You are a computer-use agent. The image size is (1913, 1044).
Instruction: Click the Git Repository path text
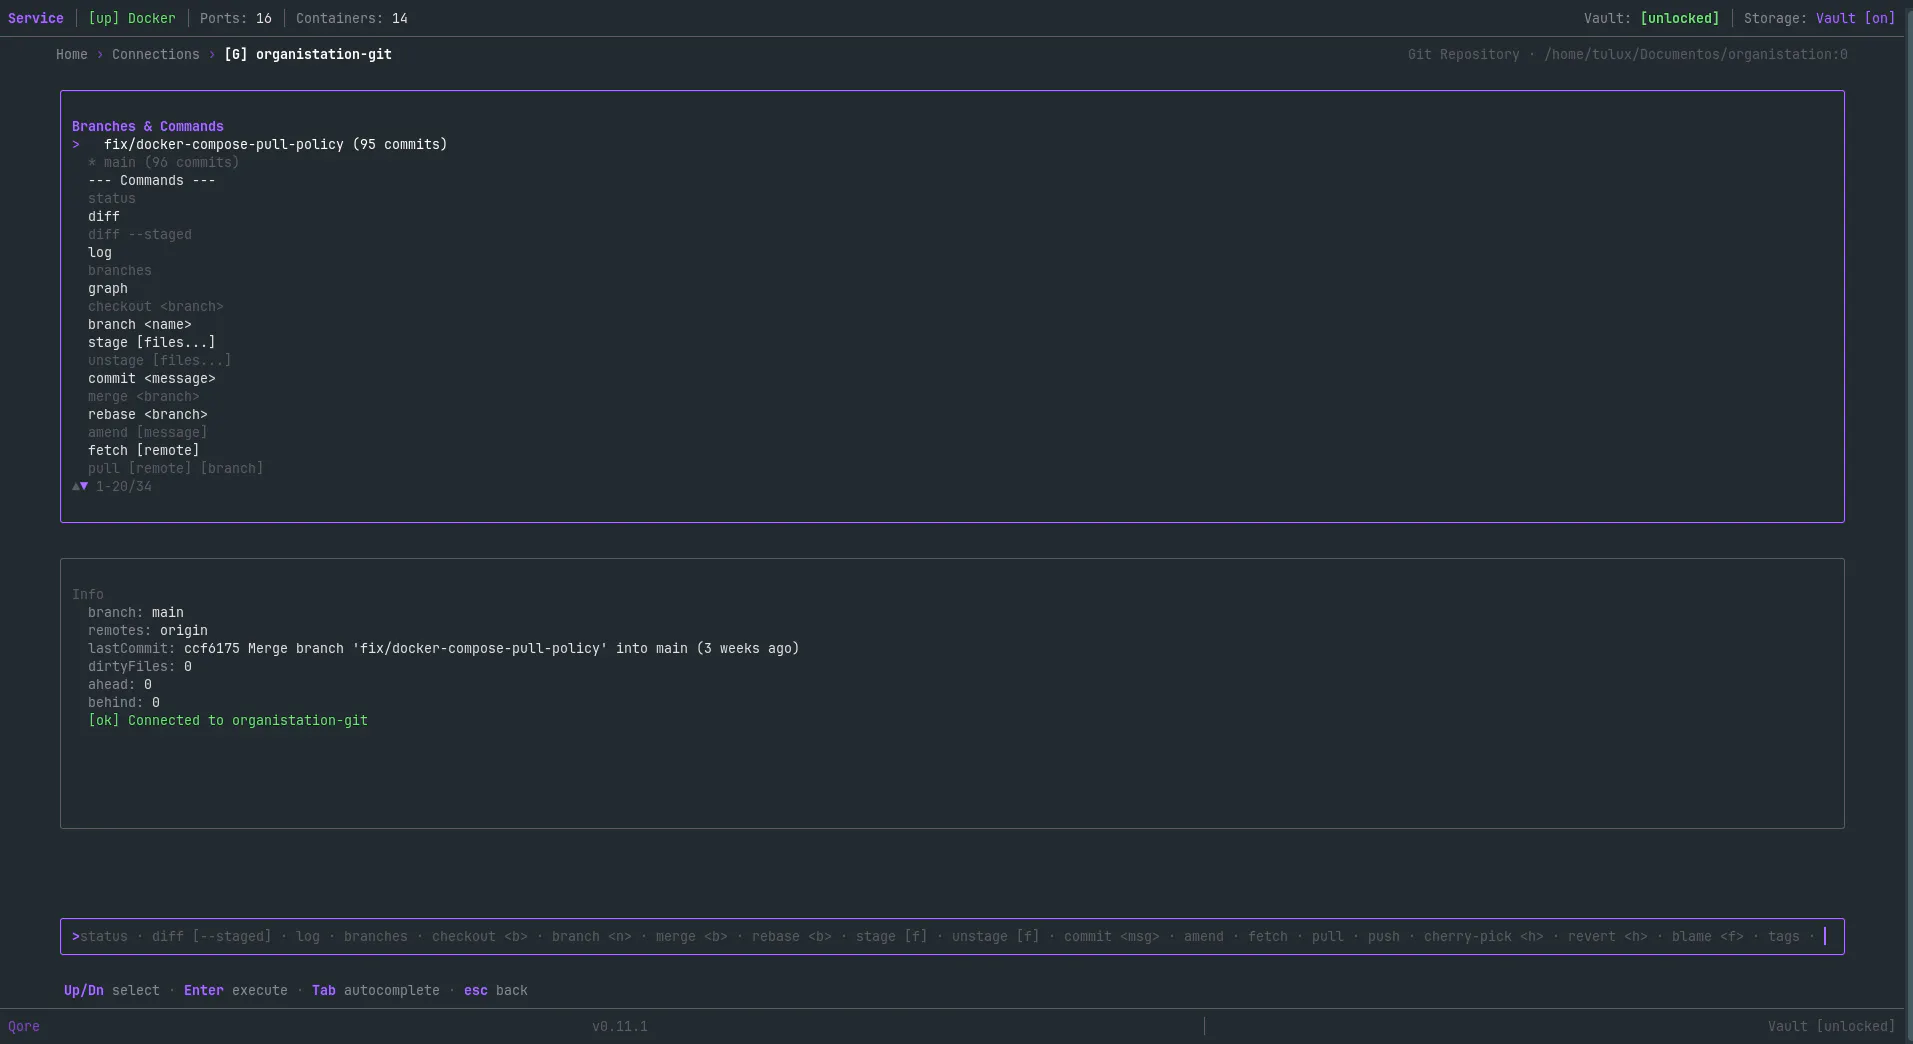1627,54
